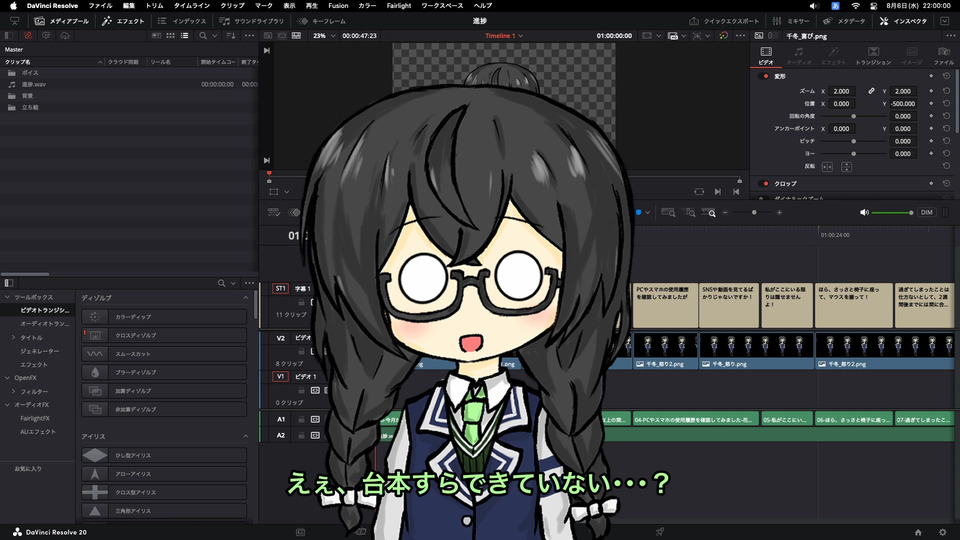The height and width of the screenshot is (540, 960).
Task: Toggle the ST1 subtitle track destination
Action: 280,288
